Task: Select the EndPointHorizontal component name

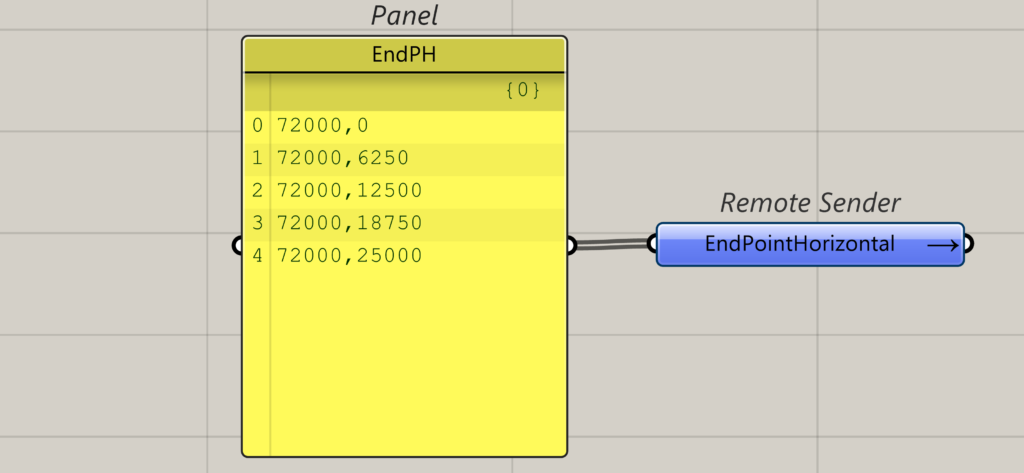Action: pyautogui.click(x=799, y=244)
